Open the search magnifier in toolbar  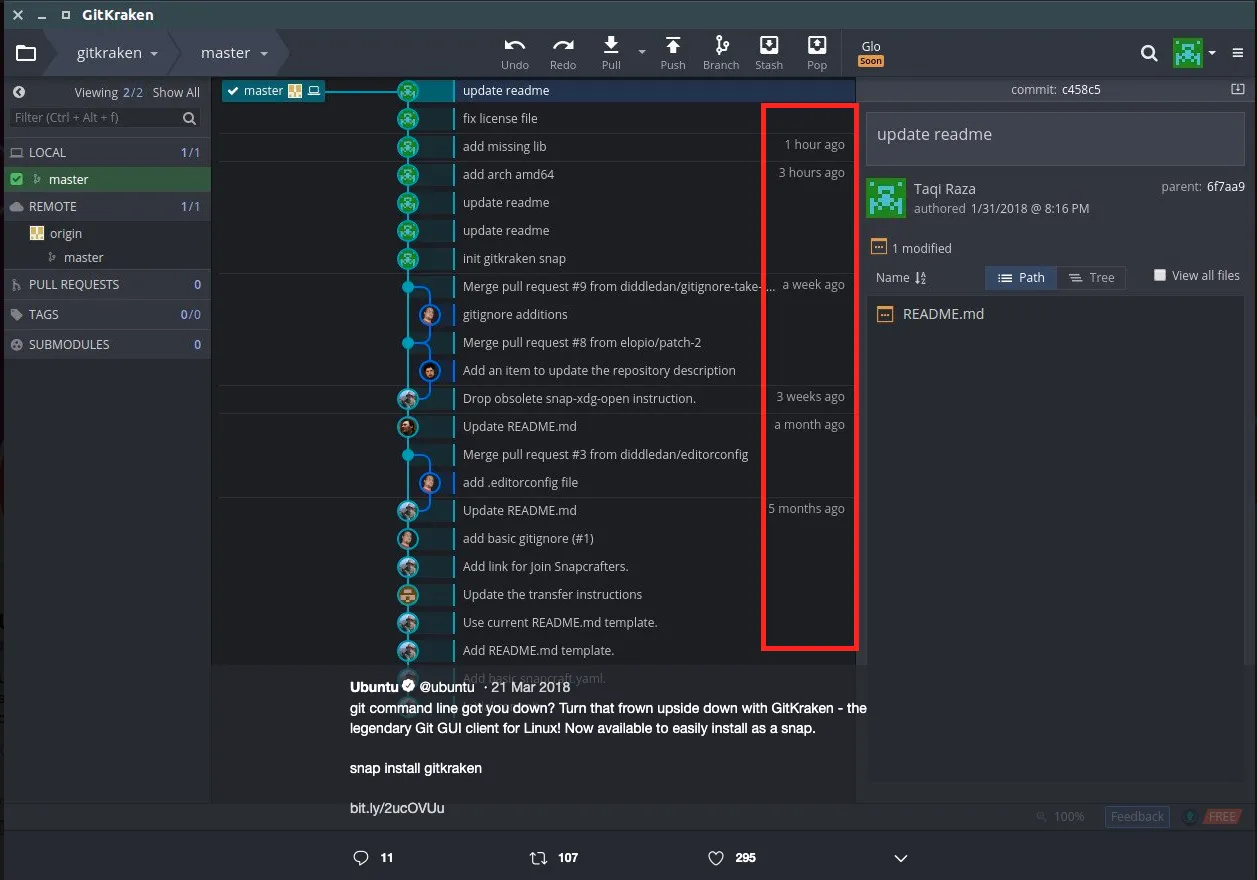point(1149,54)
